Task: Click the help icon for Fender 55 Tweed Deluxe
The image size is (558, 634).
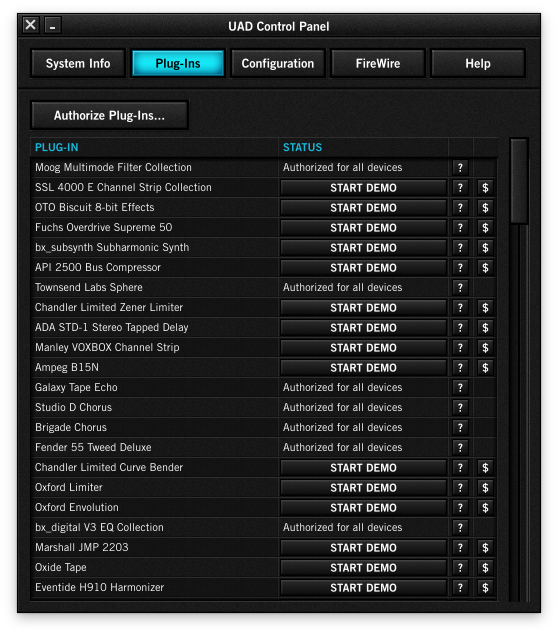Action: point(460,448)
